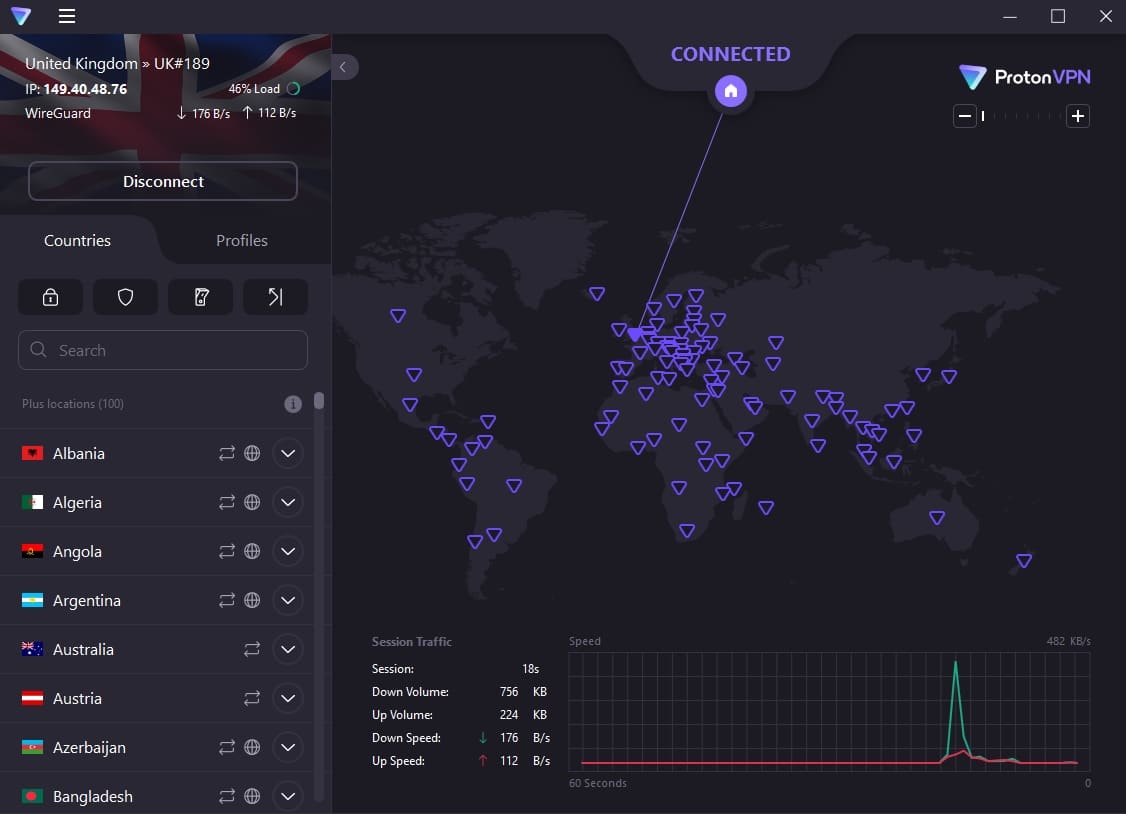The image size is (1126, 814).
Task: Click the globe icon for Bangladesh
Action: pos(252,796)
